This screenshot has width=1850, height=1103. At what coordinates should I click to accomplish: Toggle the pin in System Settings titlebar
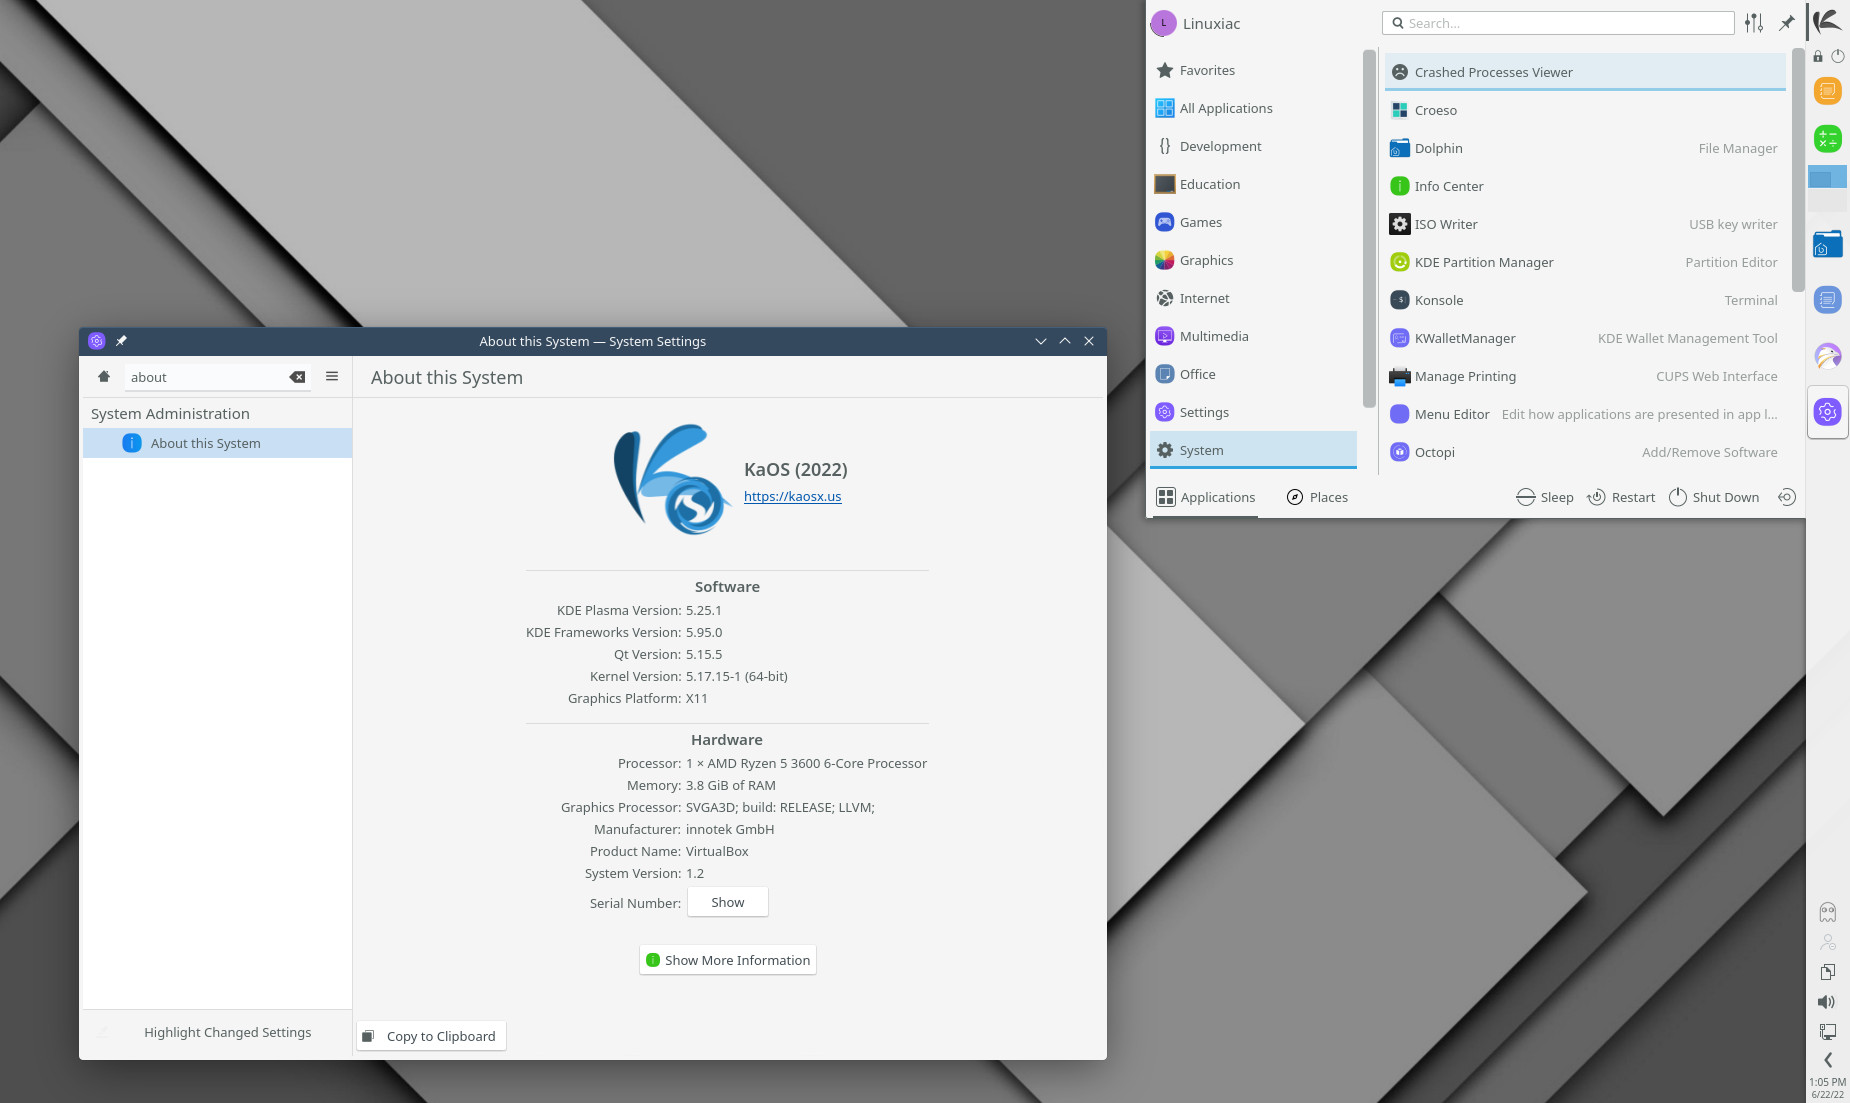click(121, 341)
